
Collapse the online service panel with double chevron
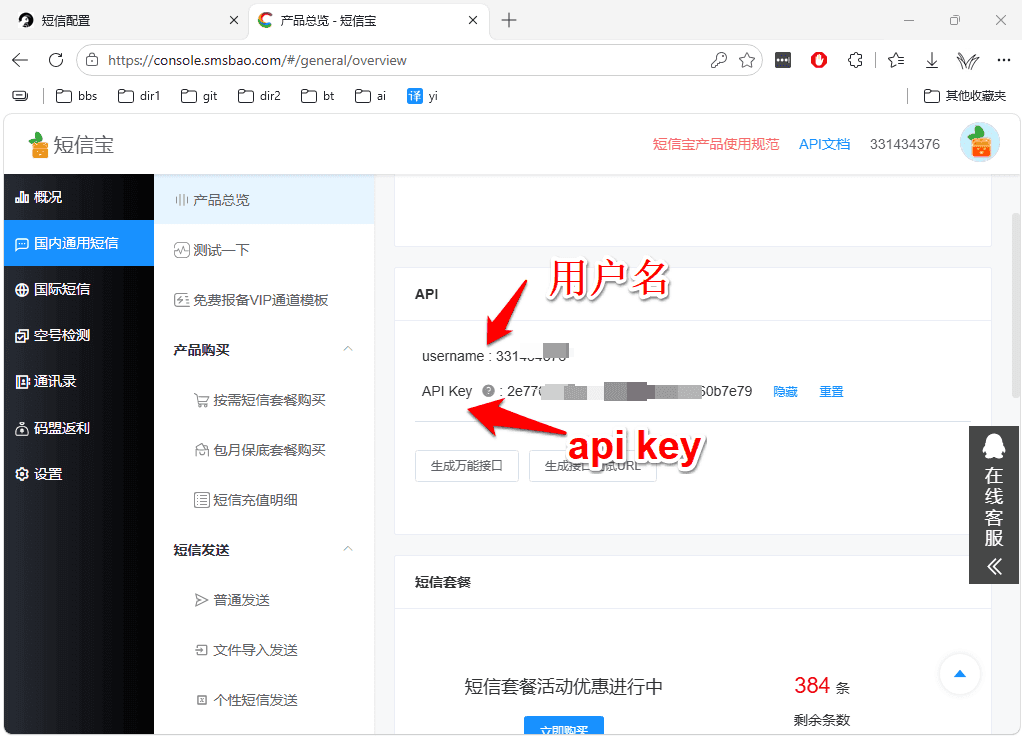pos(994,566)
